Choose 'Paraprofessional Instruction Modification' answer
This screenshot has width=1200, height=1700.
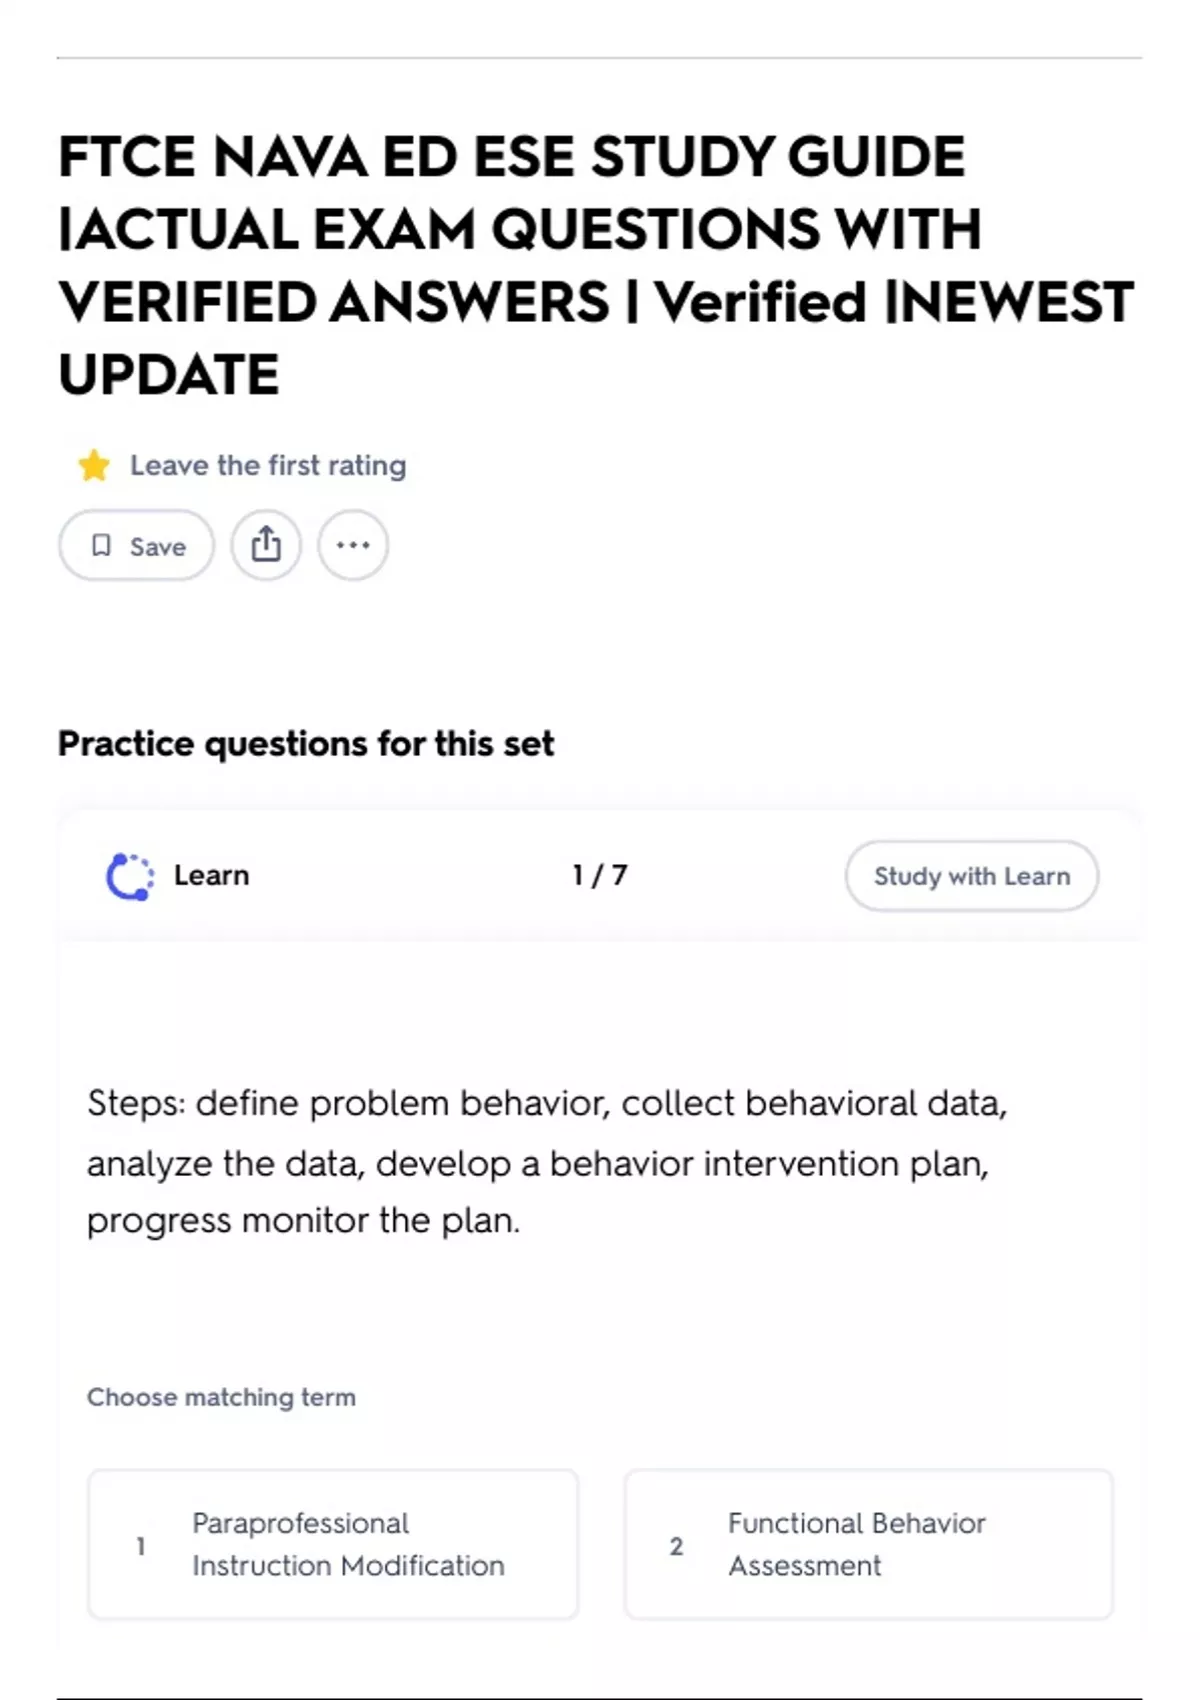[348, 1544]
